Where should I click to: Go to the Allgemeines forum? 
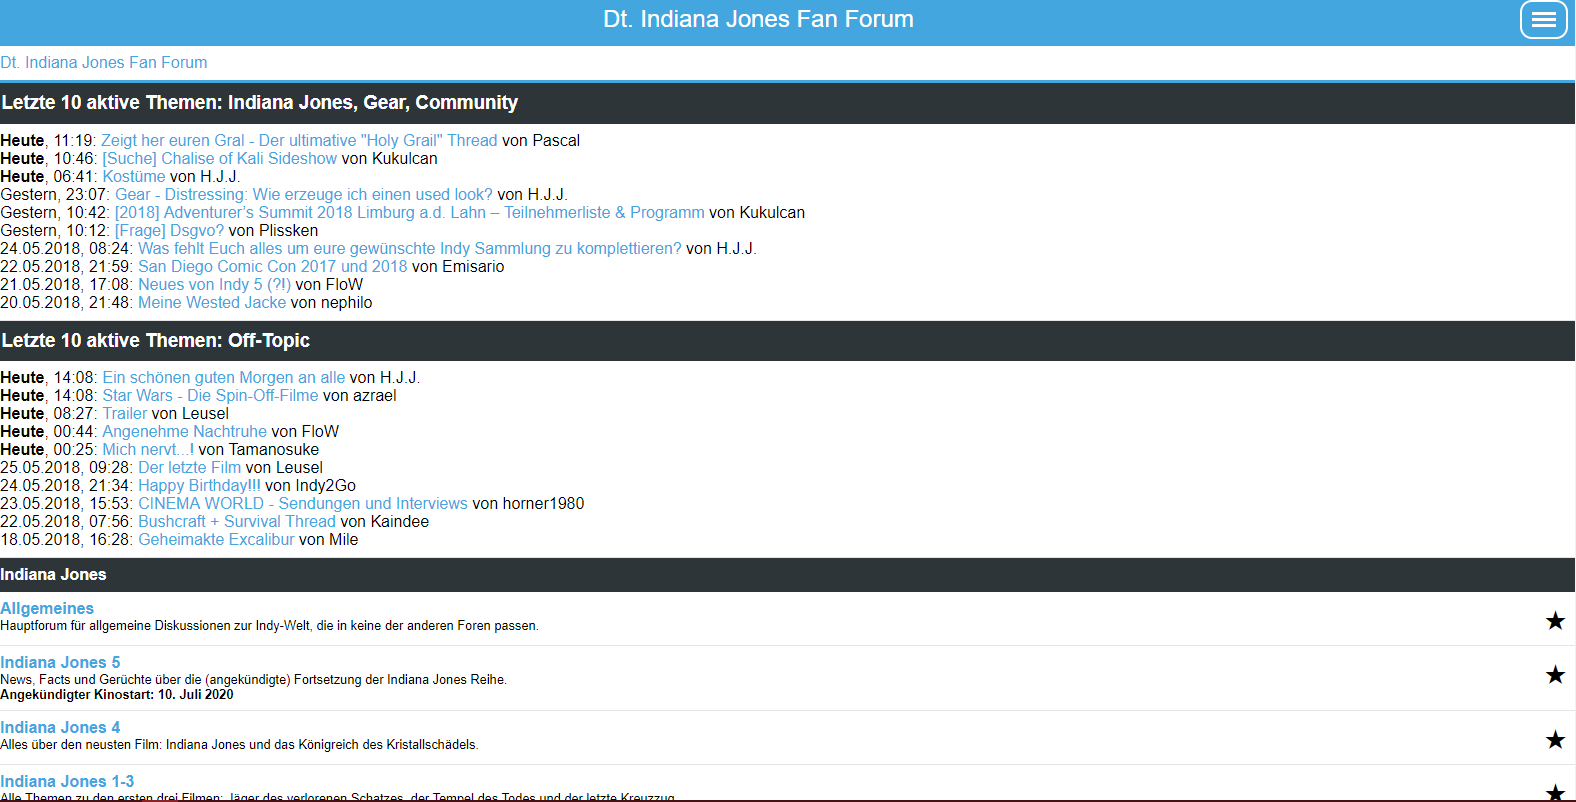coord(47,608)
